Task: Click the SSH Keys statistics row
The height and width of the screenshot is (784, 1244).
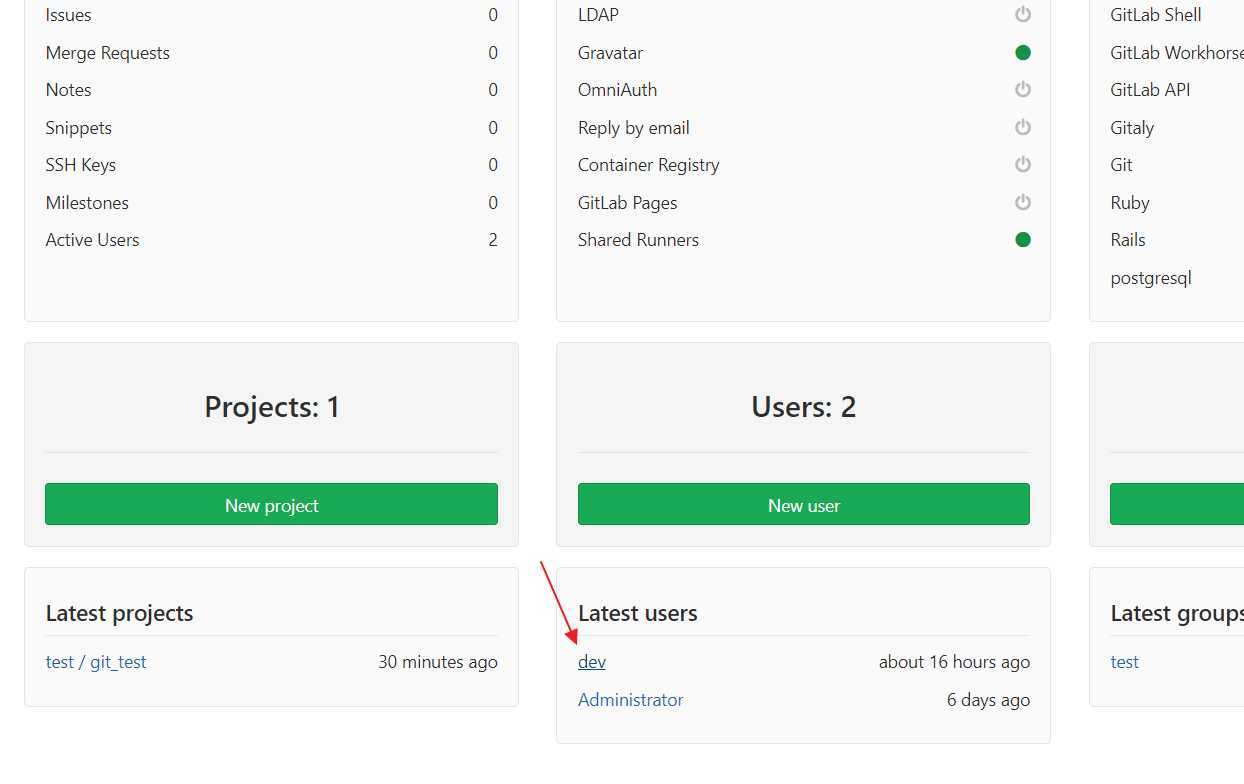Action: [x=271, y=165]
